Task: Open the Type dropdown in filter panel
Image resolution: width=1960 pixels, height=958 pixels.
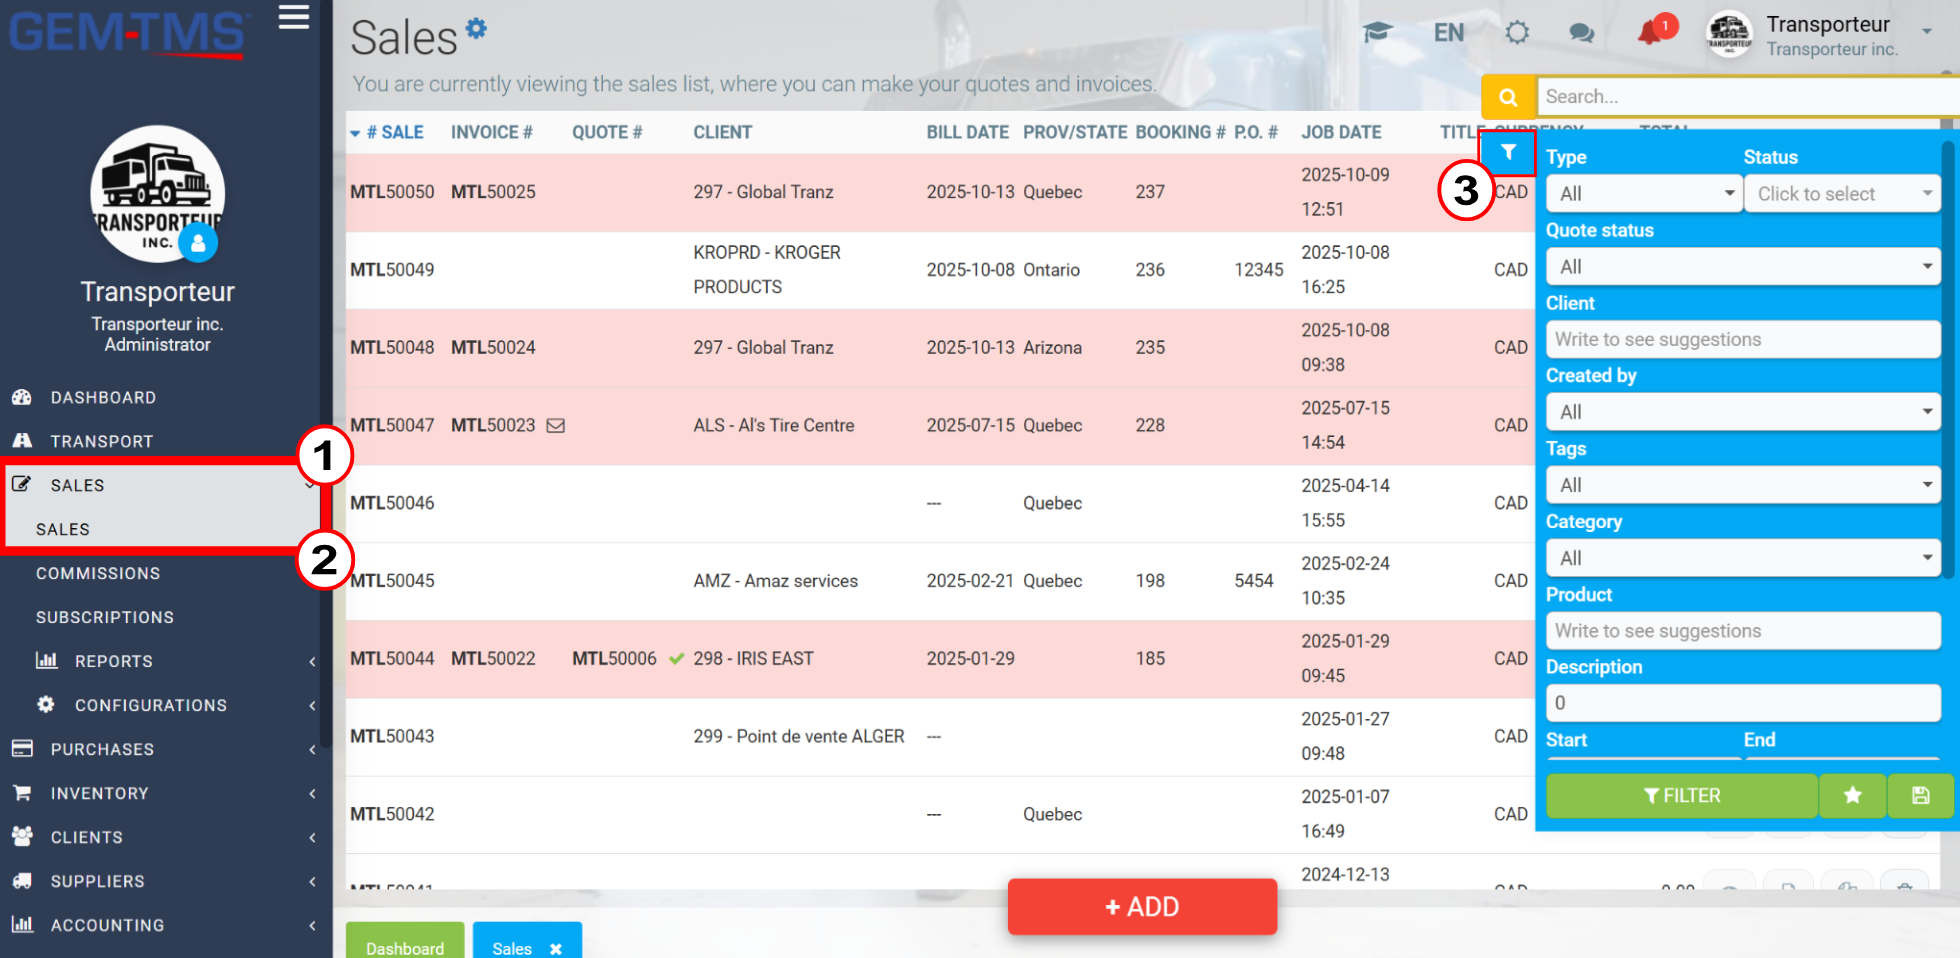Action: 1644,194
